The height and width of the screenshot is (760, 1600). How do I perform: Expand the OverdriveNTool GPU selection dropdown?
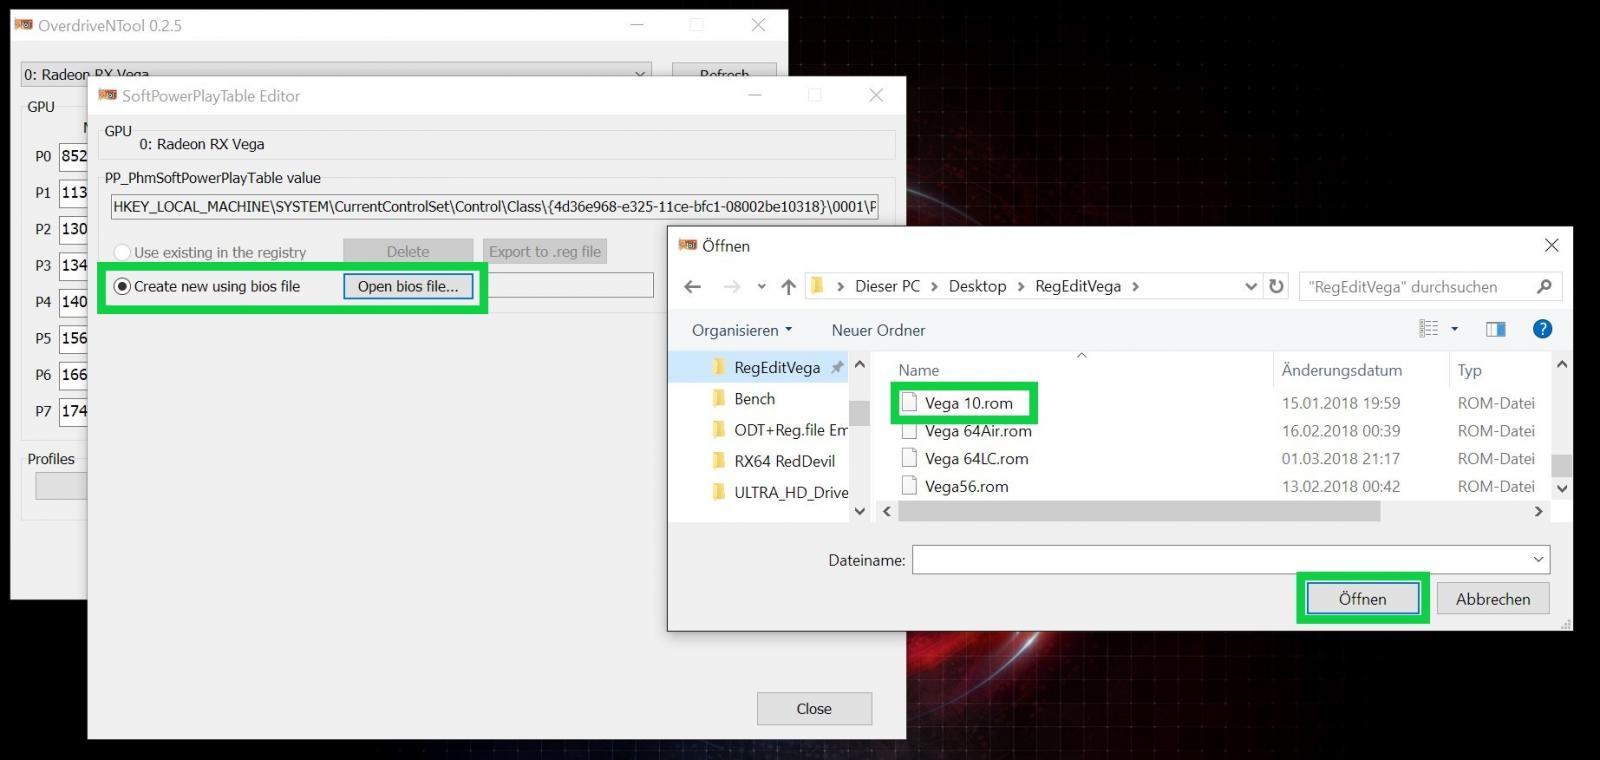(640, 73)
